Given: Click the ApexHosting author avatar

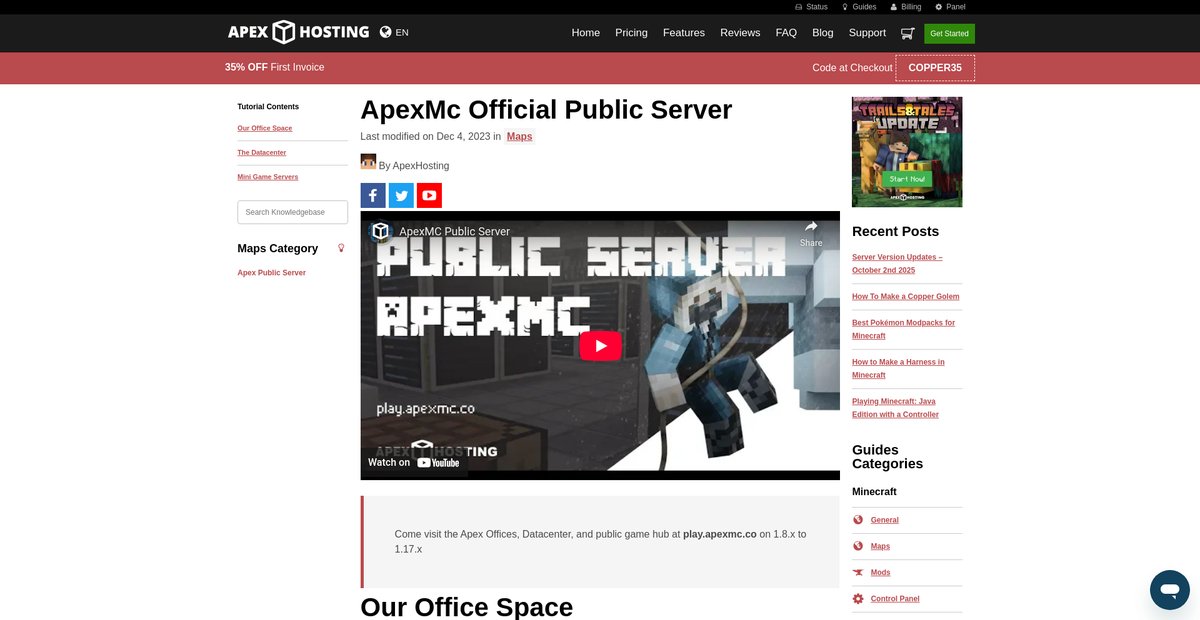Looking at the screenshot, I should (368, 162).
